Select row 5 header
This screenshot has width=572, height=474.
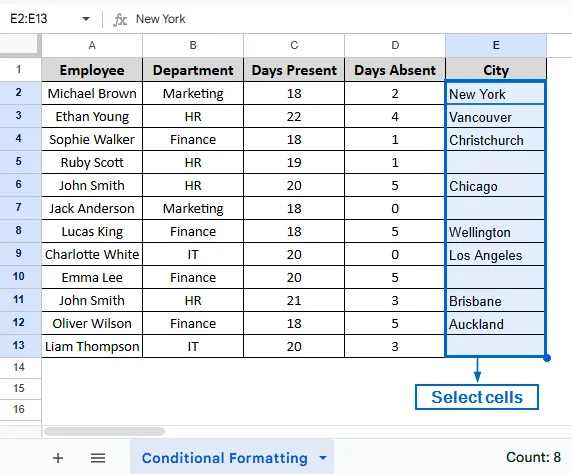click(20, 162)
